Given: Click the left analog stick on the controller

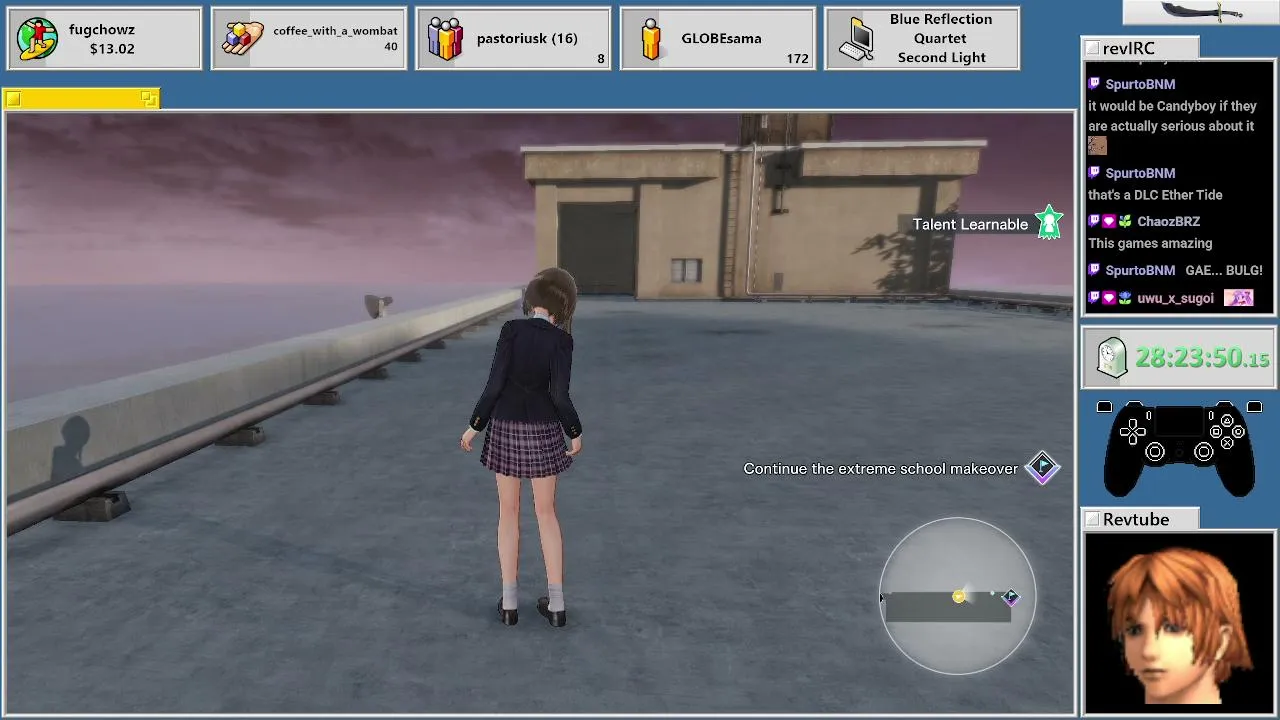Looking at the screenshot, I should click(x=1155, y=452).
